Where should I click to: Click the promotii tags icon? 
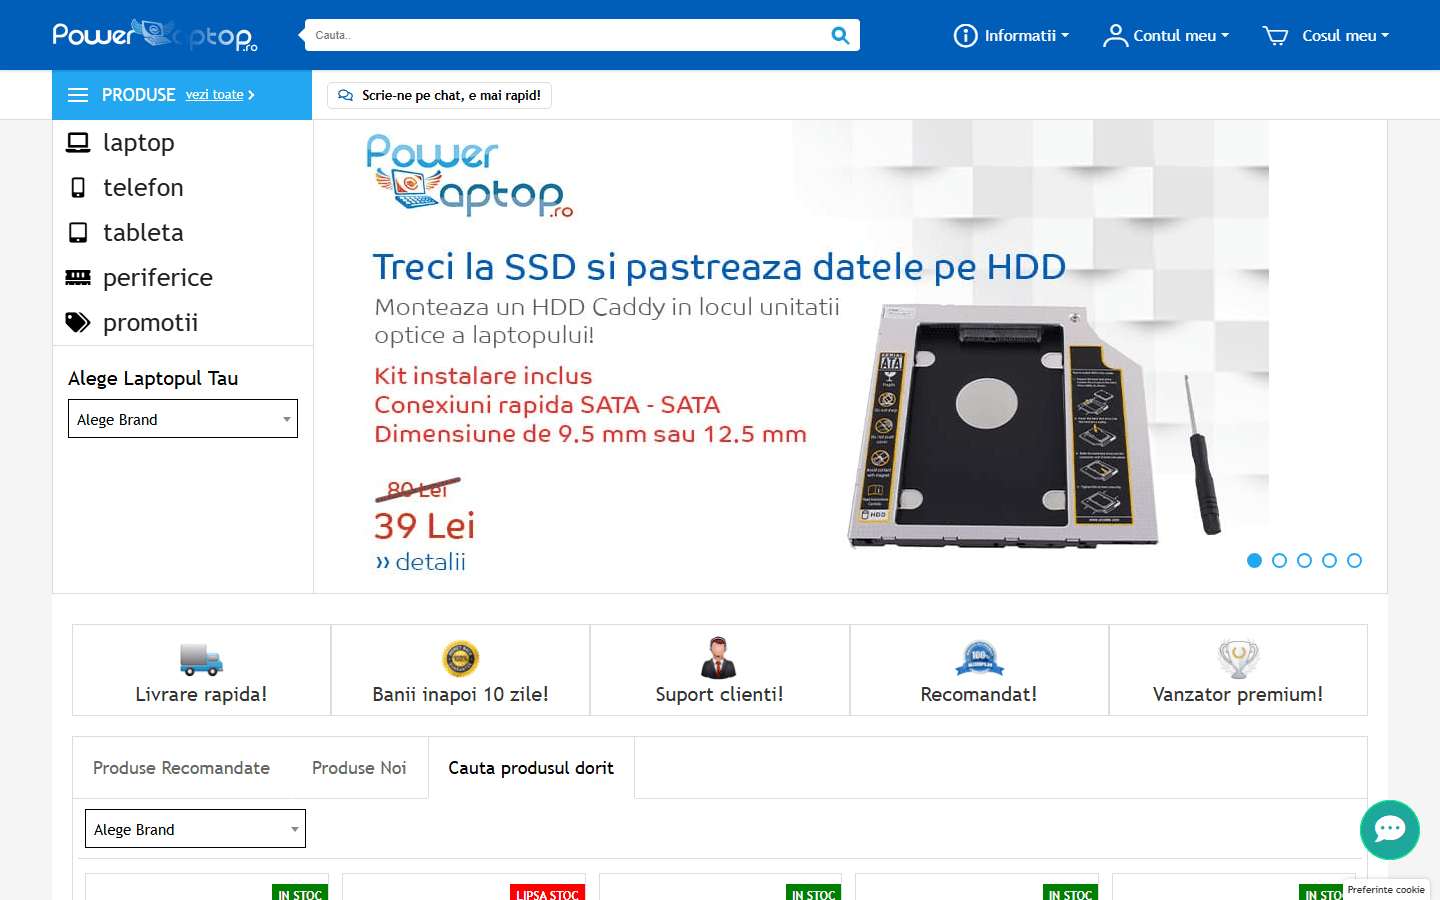78,322
